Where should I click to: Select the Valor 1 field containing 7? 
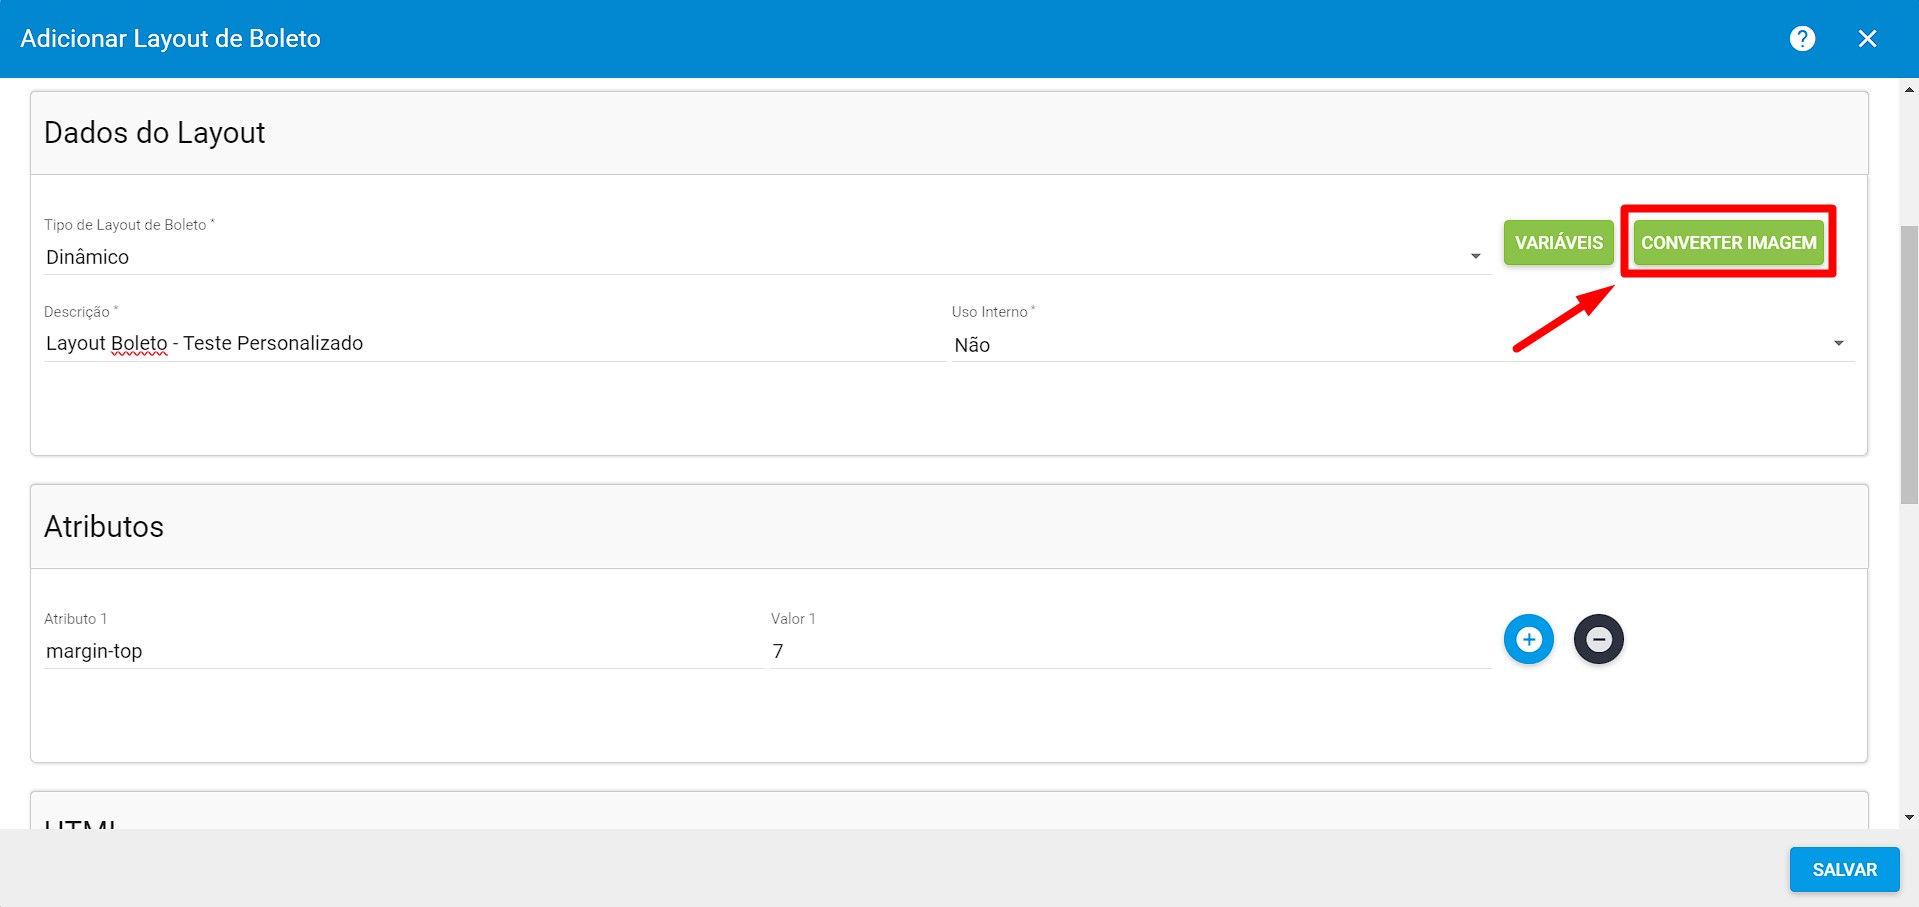coord(1131,651)
